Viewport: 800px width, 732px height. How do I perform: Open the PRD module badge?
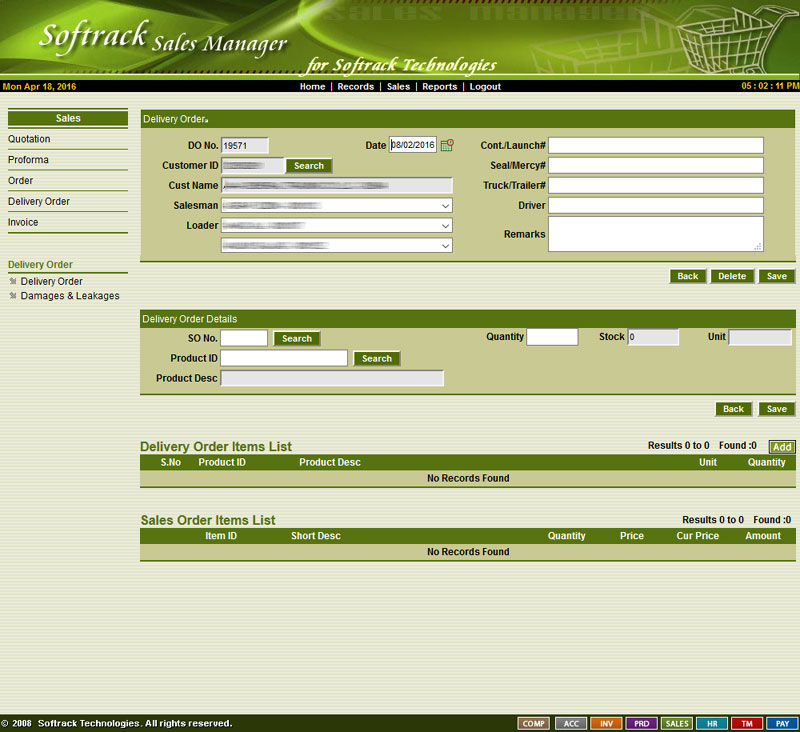point(641,723)
